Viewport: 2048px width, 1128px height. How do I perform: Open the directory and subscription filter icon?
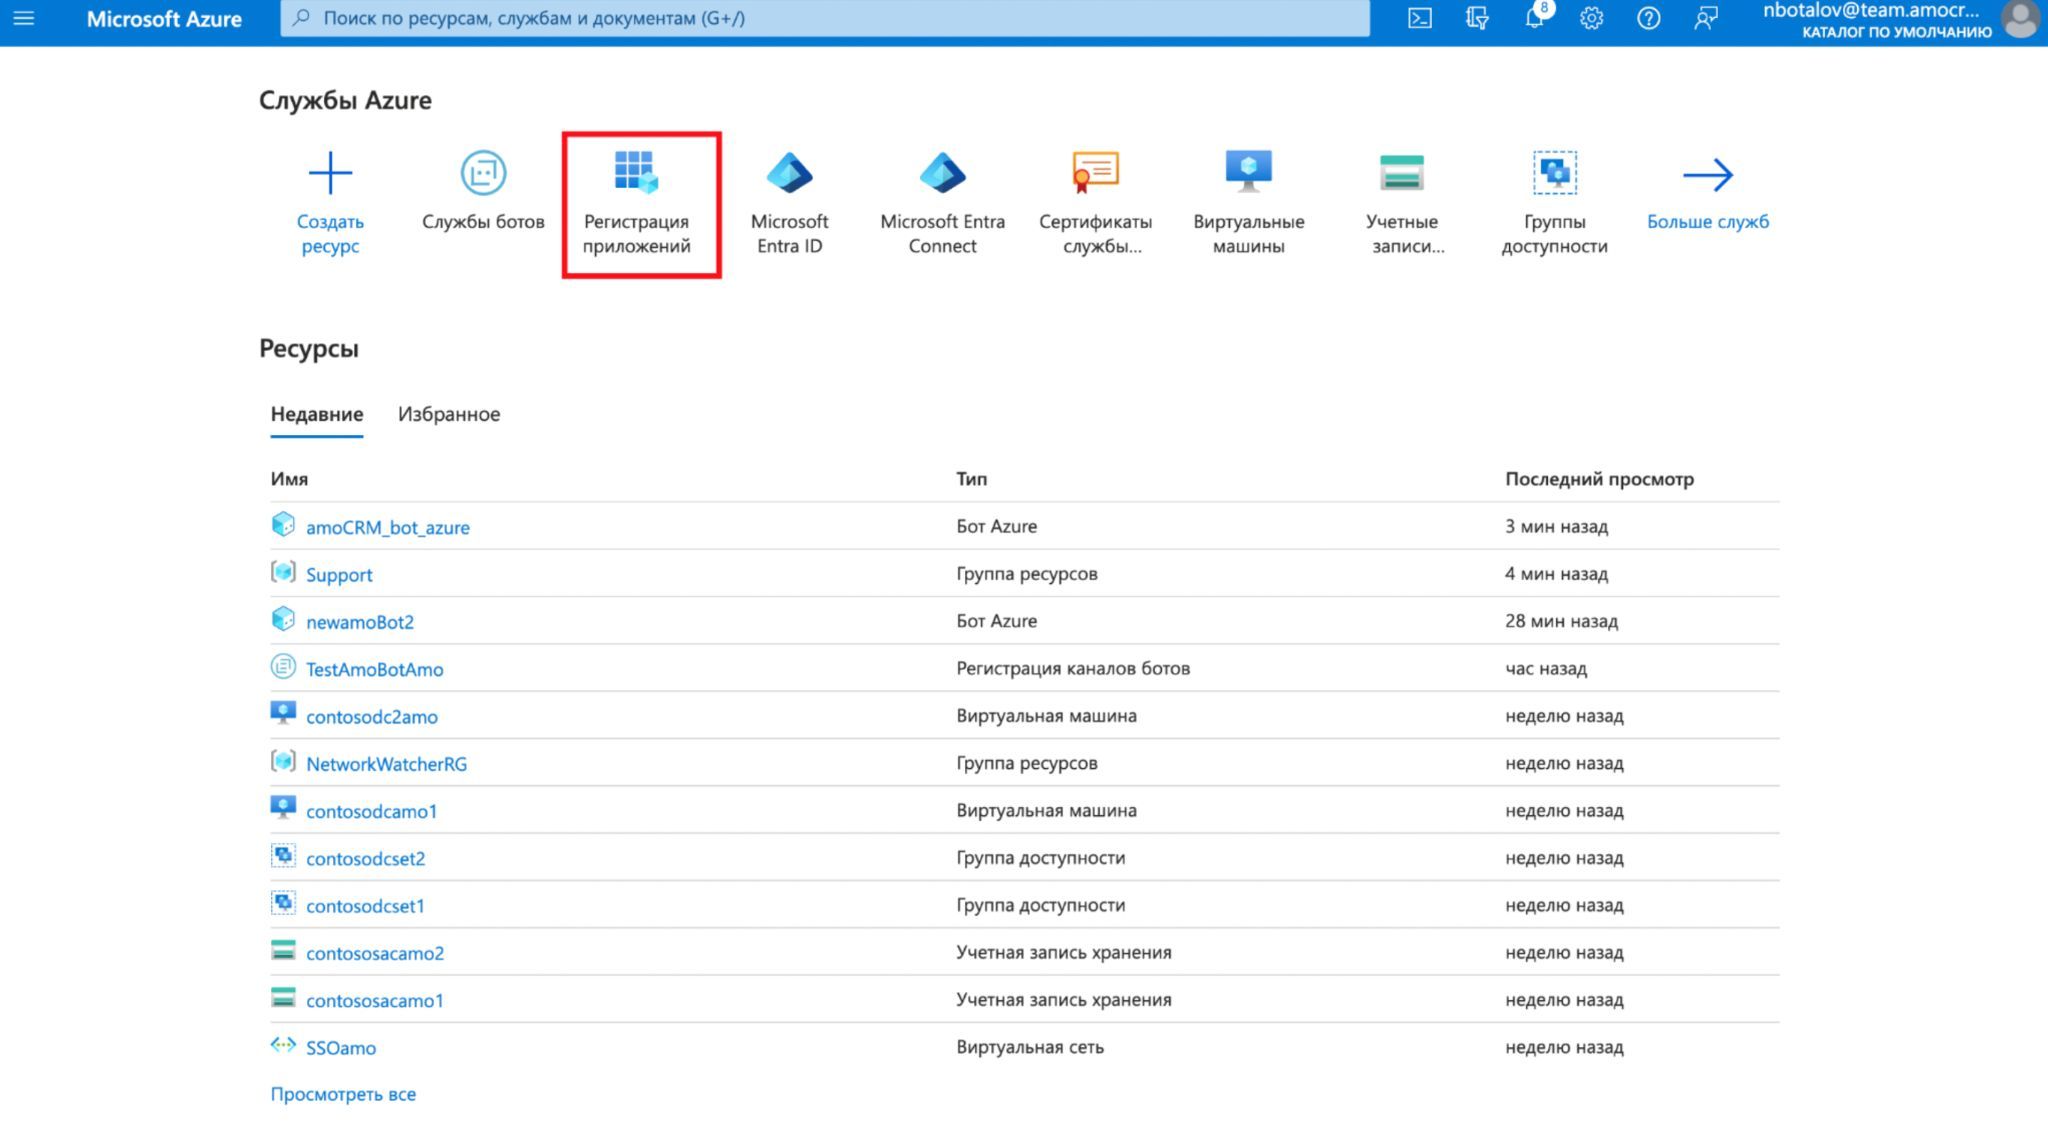coord(1476,18)
